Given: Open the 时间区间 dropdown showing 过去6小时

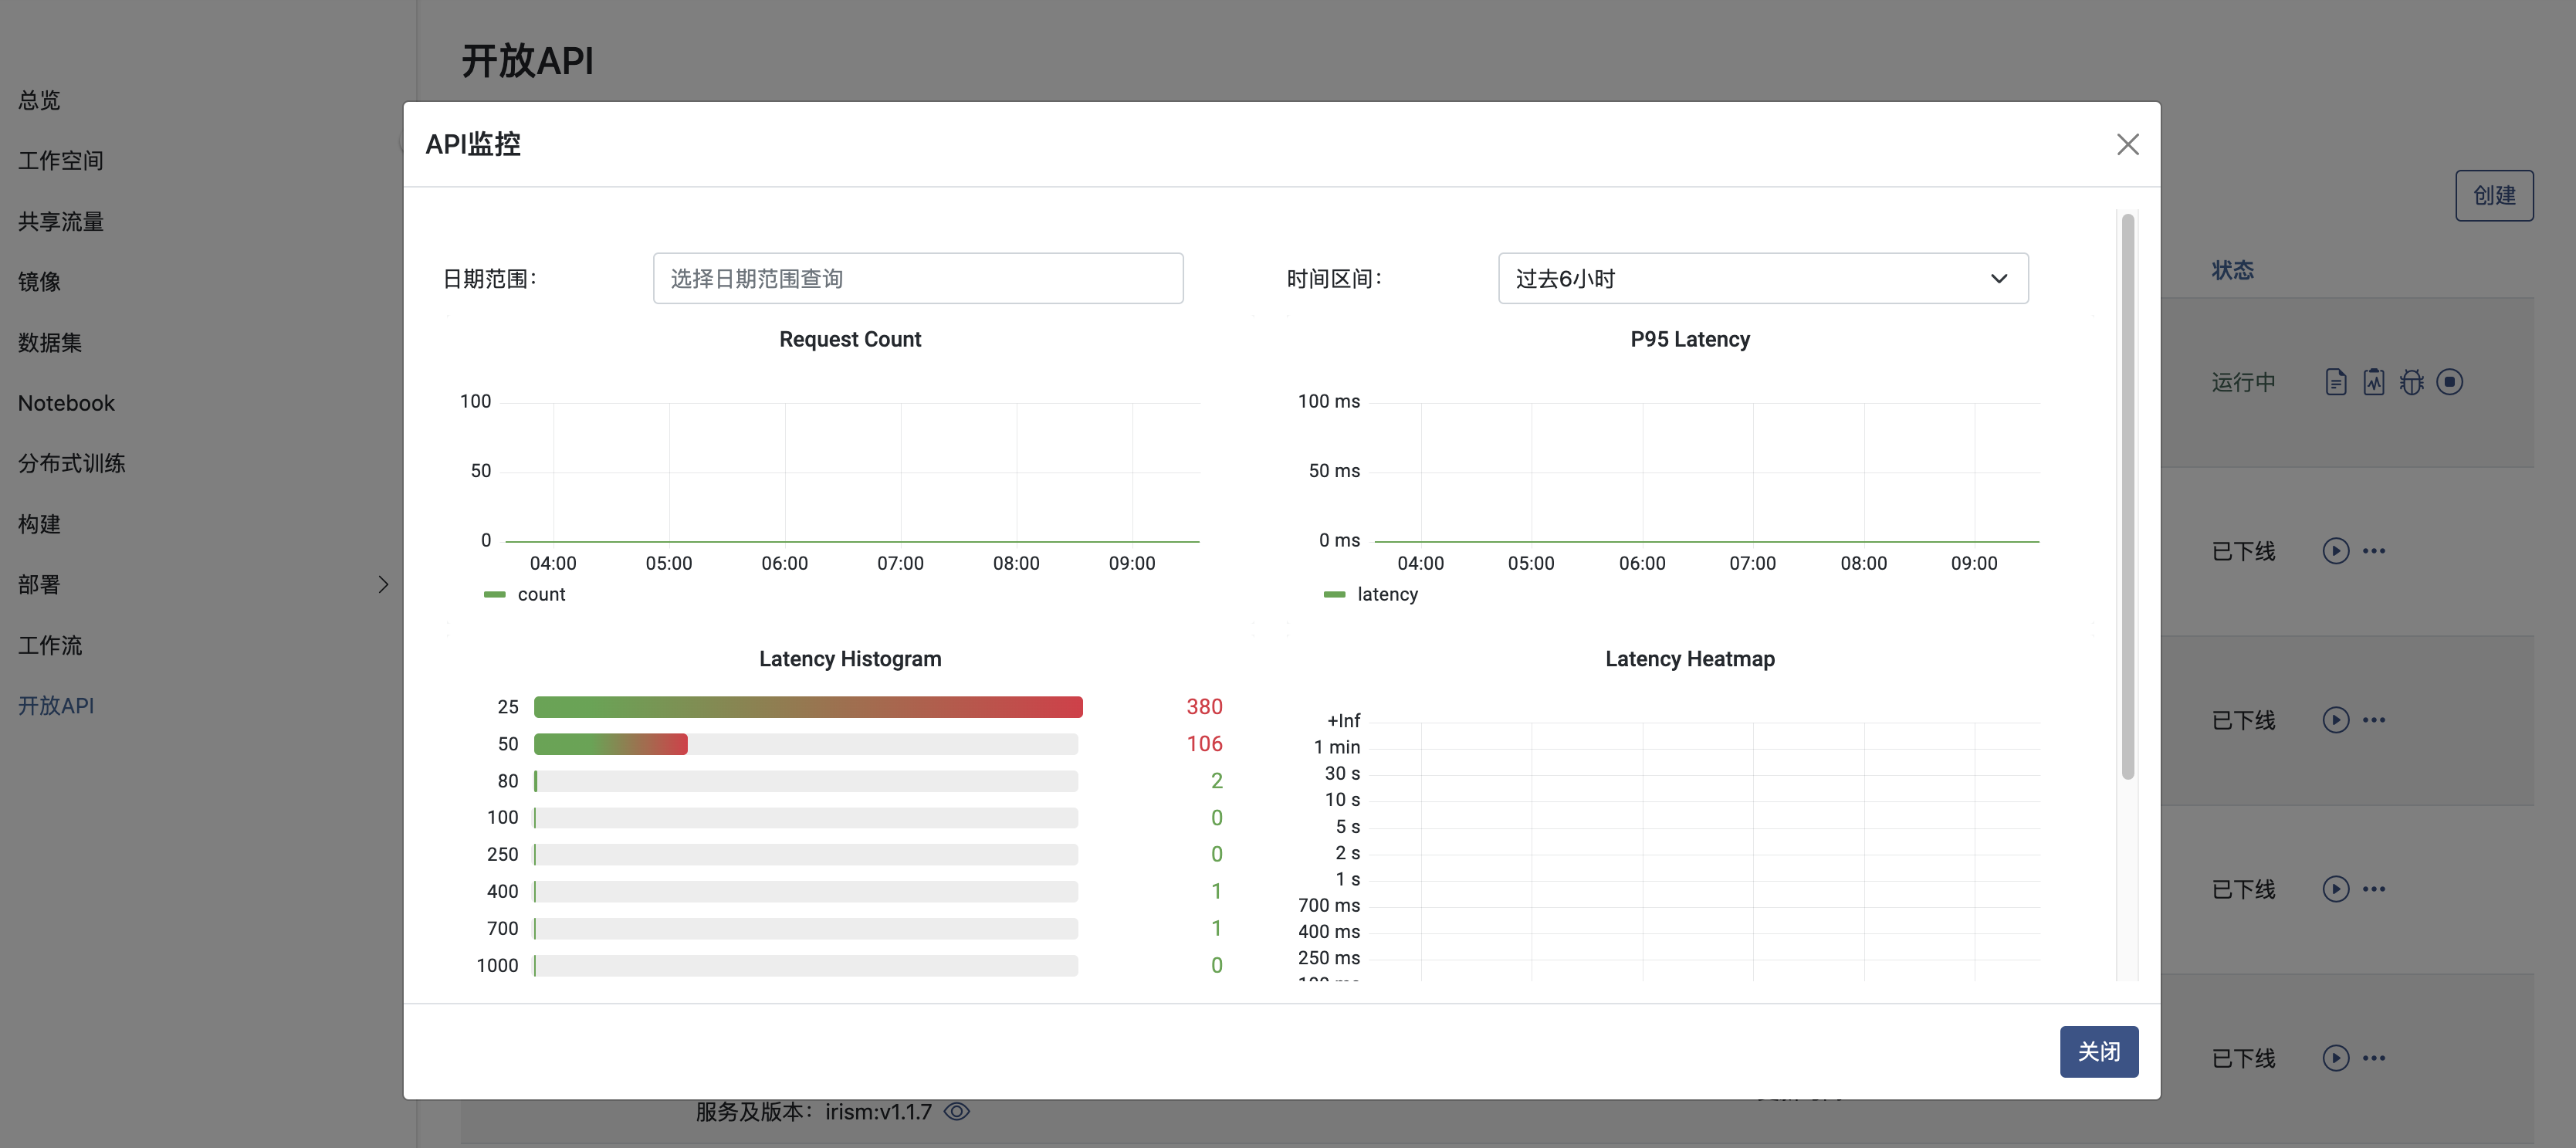Looking at the screenshot, I should (x=1762, y=279).
